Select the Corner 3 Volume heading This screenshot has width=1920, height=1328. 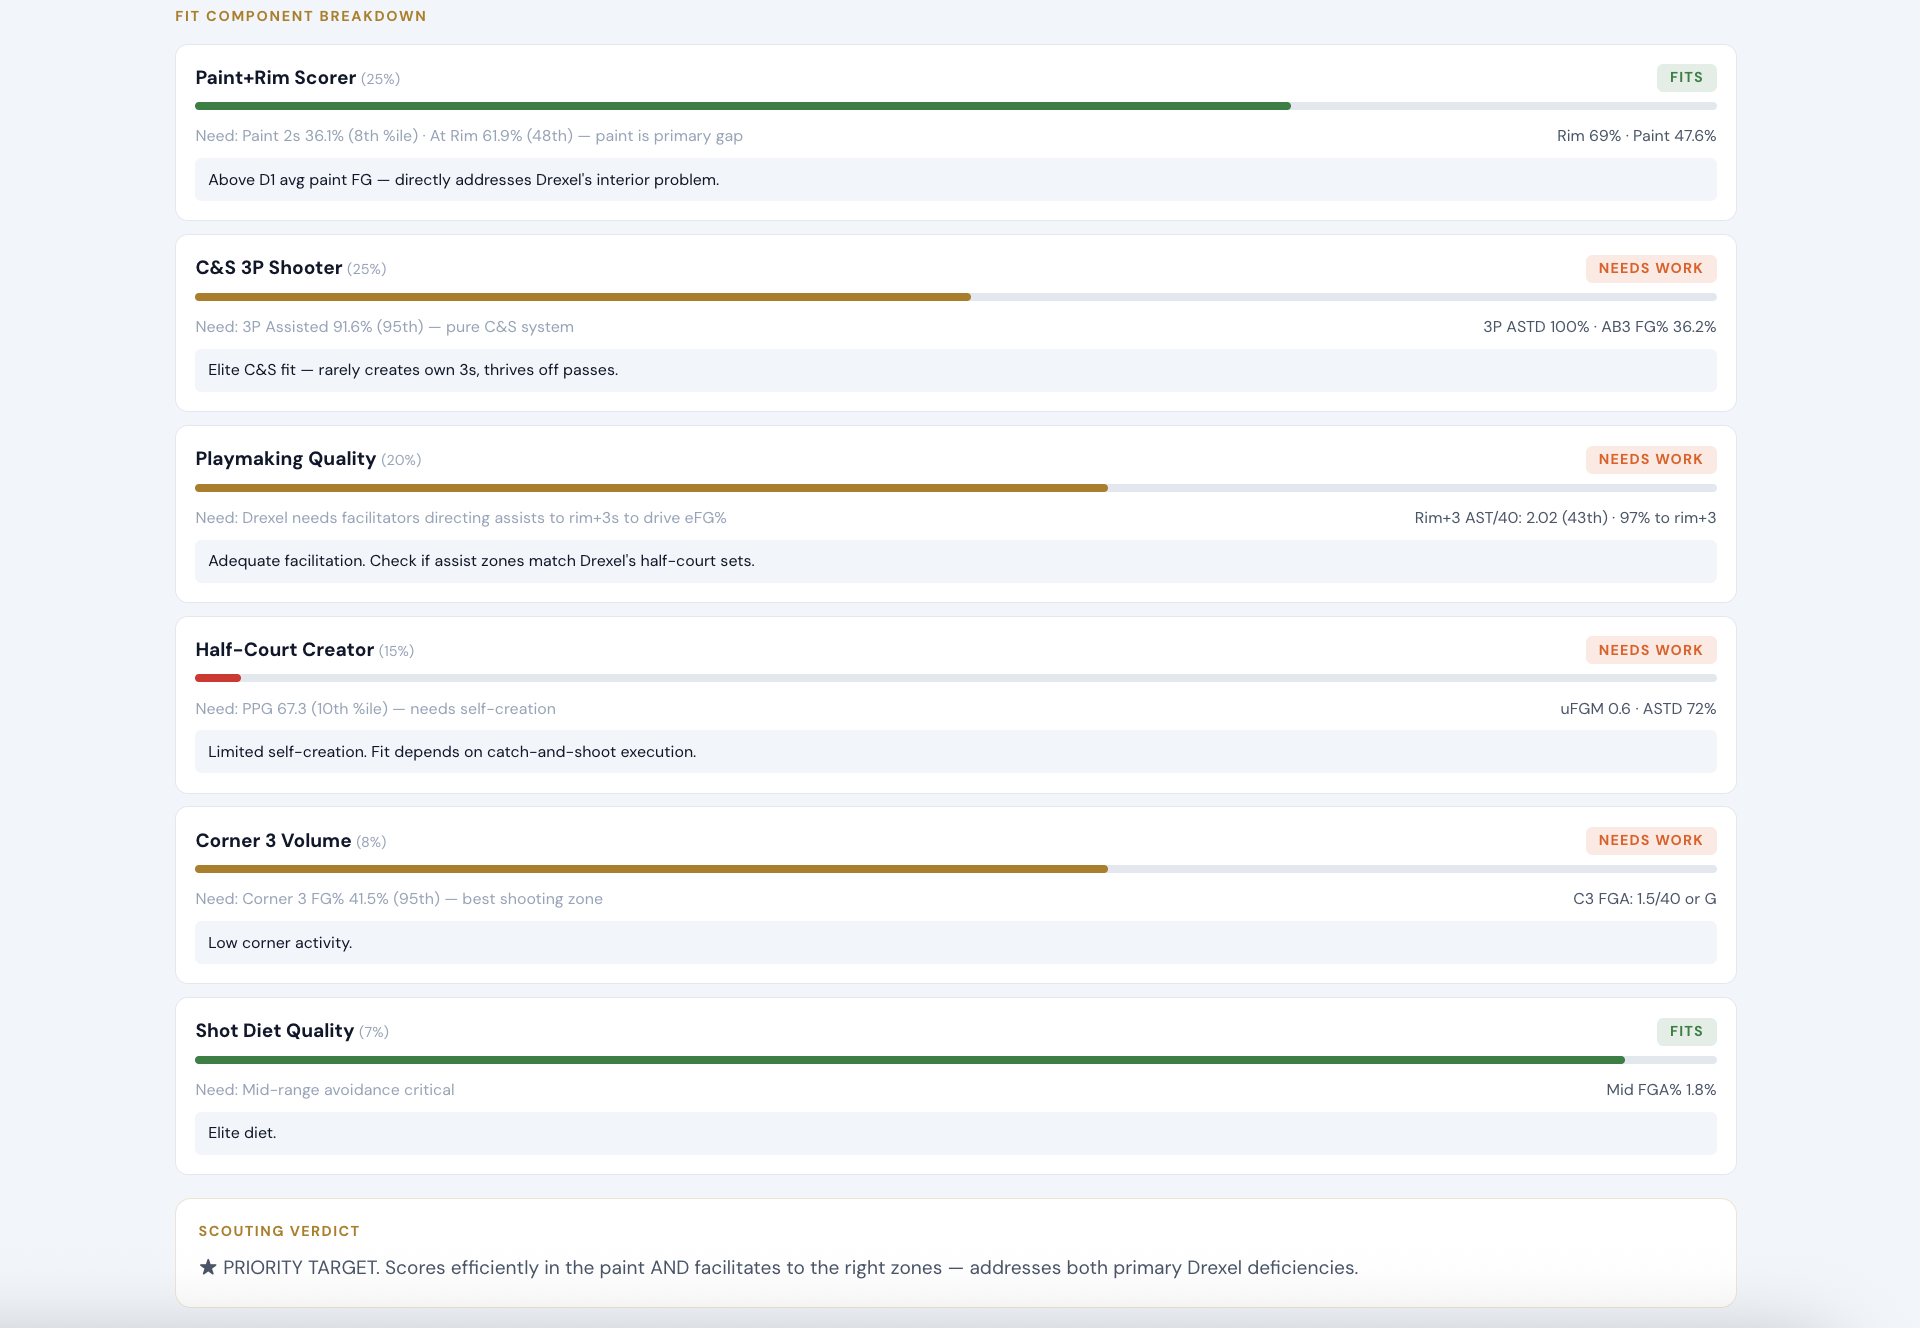tap(273, 841)
